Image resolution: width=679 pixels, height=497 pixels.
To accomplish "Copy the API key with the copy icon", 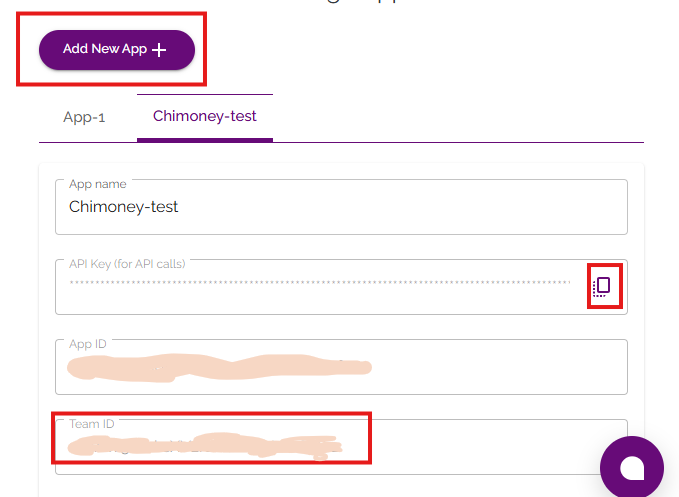I will 602,287.
